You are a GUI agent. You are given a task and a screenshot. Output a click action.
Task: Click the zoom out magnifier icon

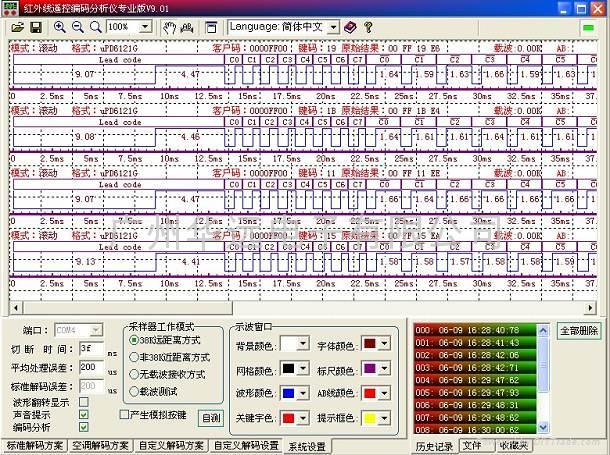coord(77,26)
